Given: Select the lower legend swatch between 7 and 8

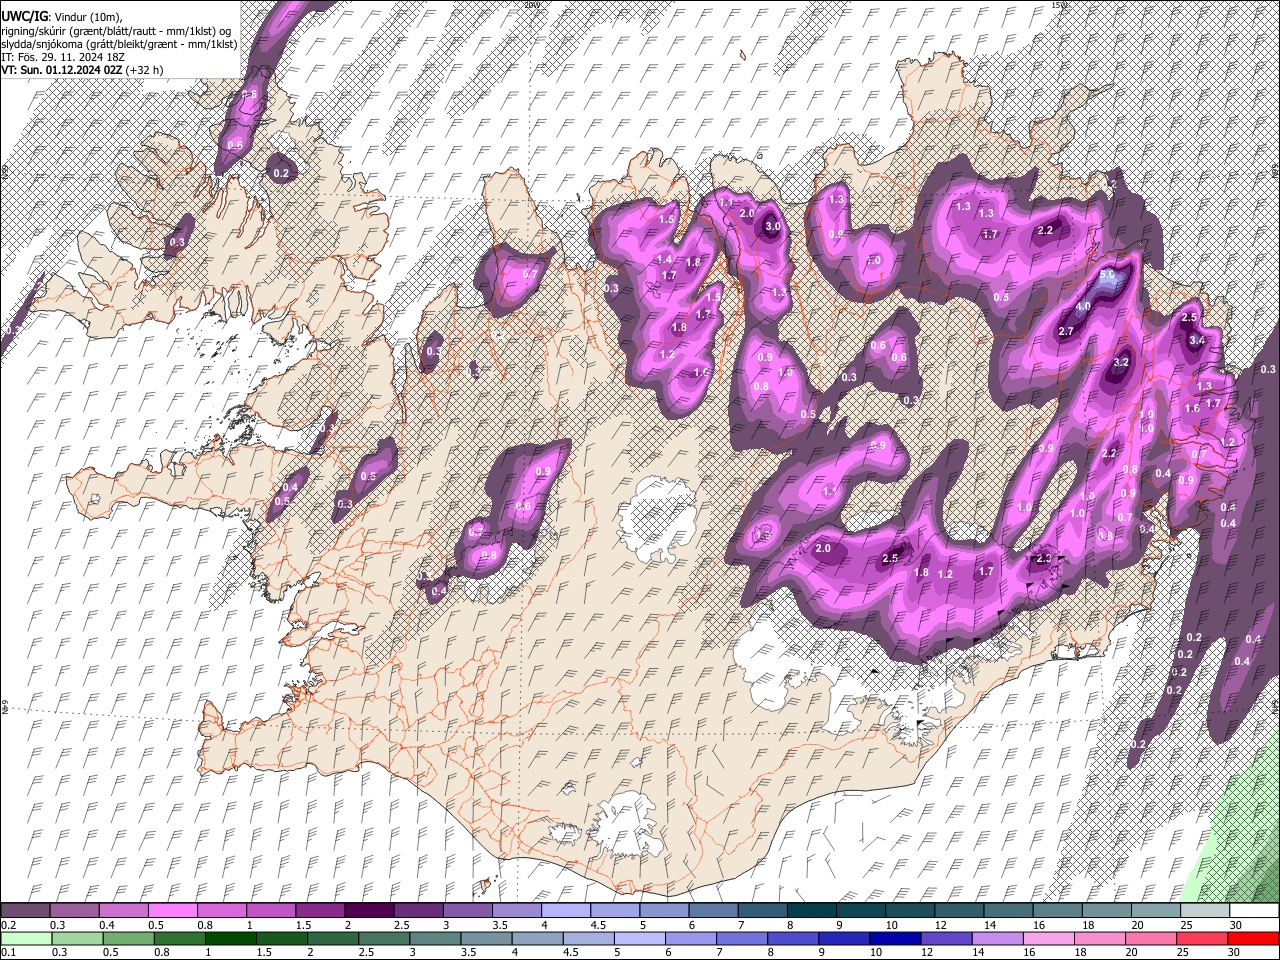Looking at the screenshot, I should [x=742, y=938].
